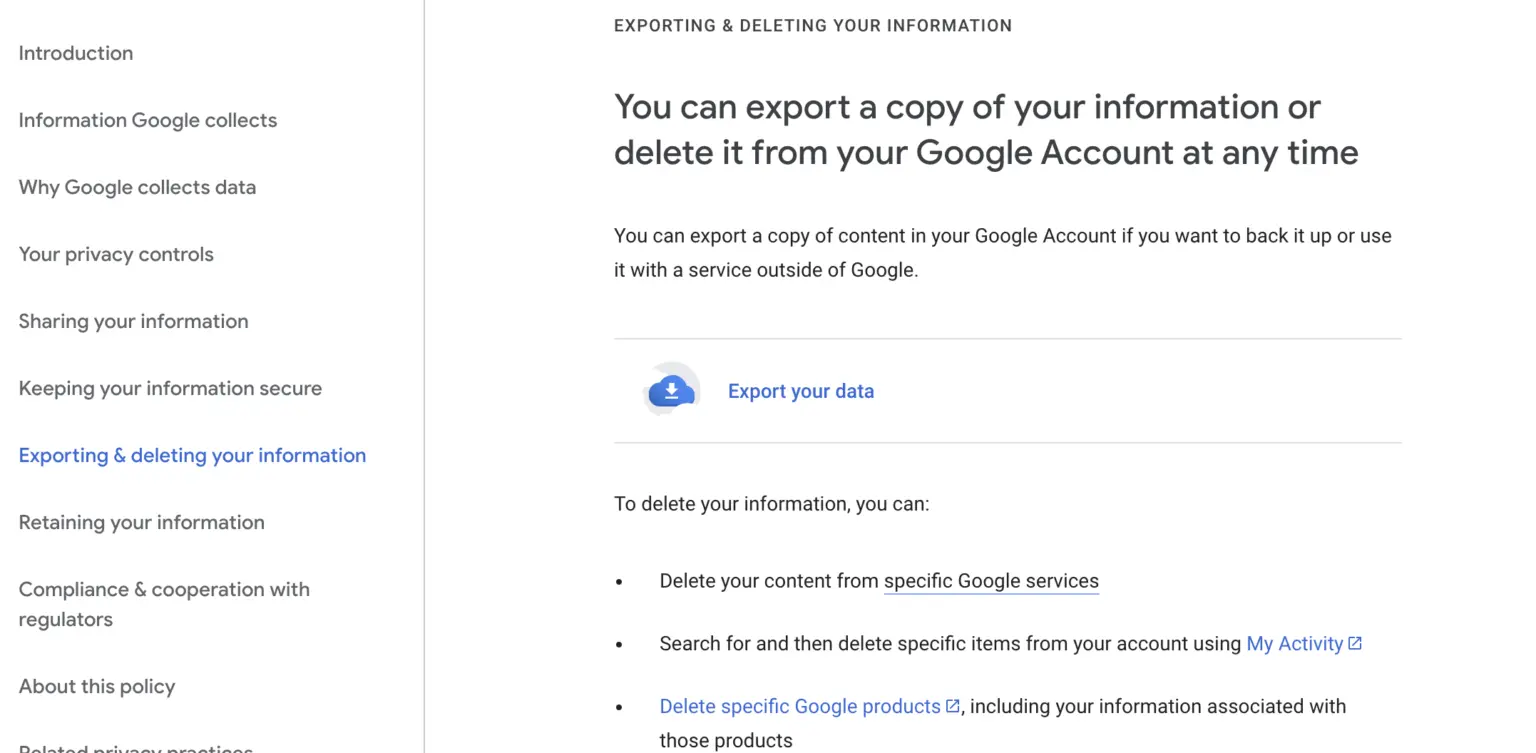Open Sharing your information section
The height and width of the screenshot is (753, 1536).
133,321
